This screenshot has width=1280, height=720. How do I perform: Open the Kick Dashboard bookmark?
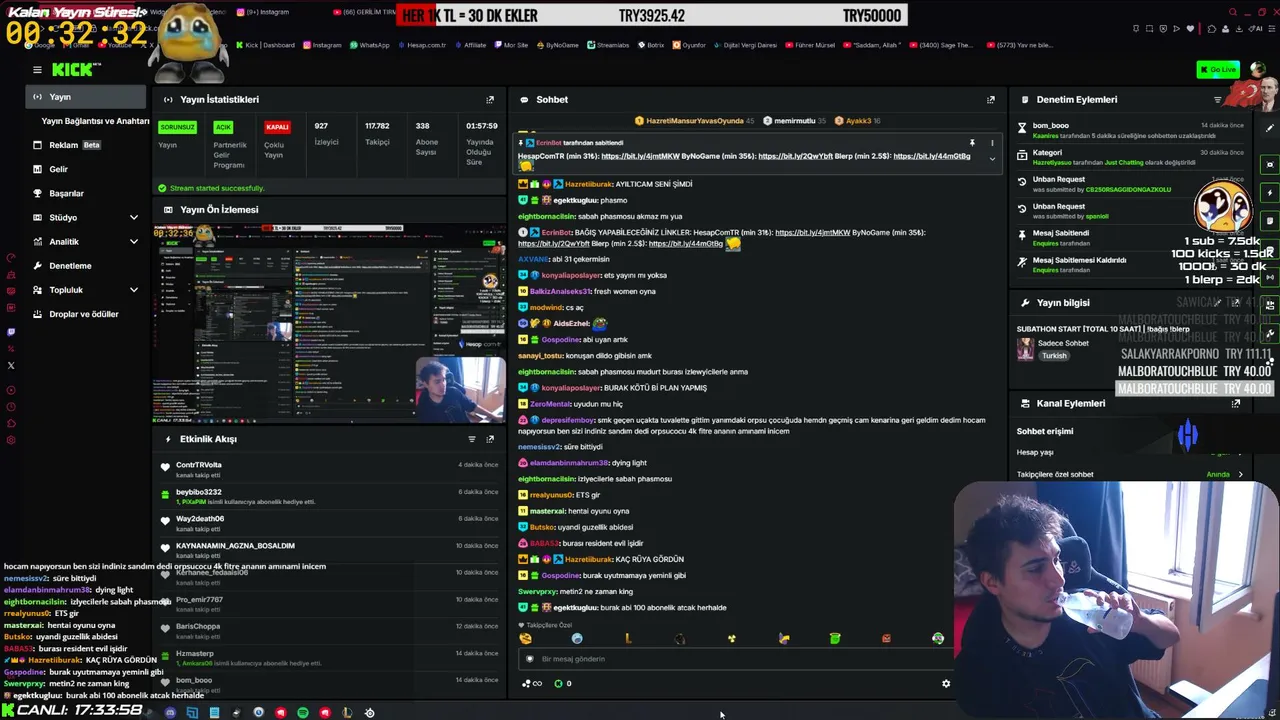pyautogui.click(x=266, y=45)
